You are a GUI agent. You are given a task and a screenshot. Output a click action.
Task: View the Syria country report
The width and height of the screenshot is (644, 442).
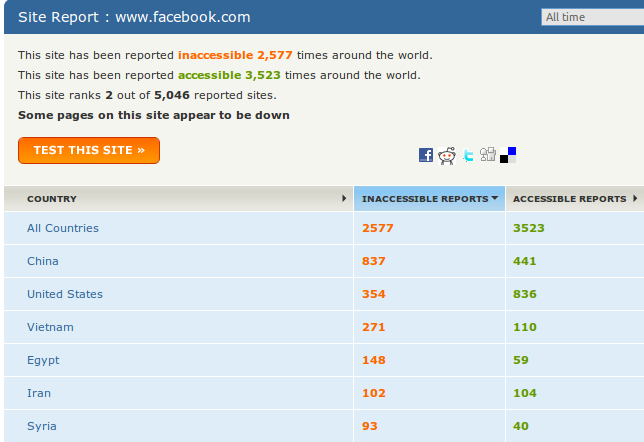(42, 426)
